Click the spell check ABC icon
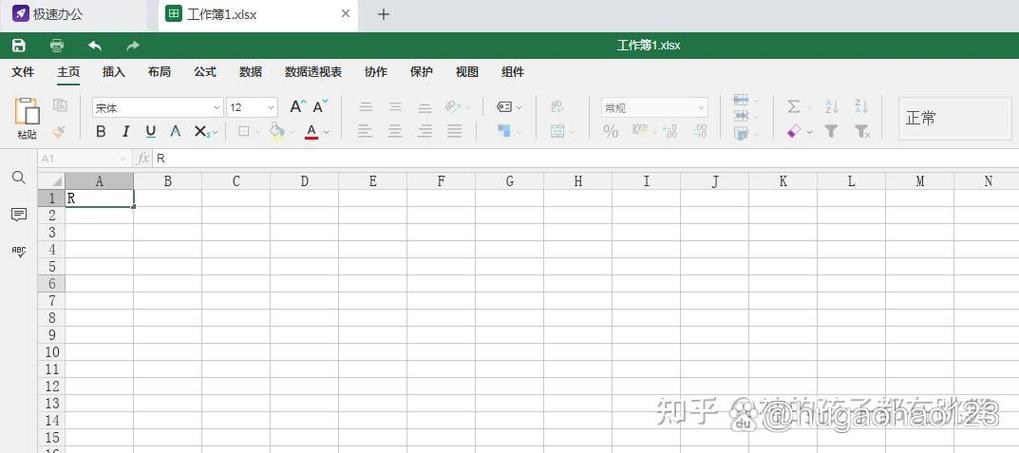 point(19,252)
